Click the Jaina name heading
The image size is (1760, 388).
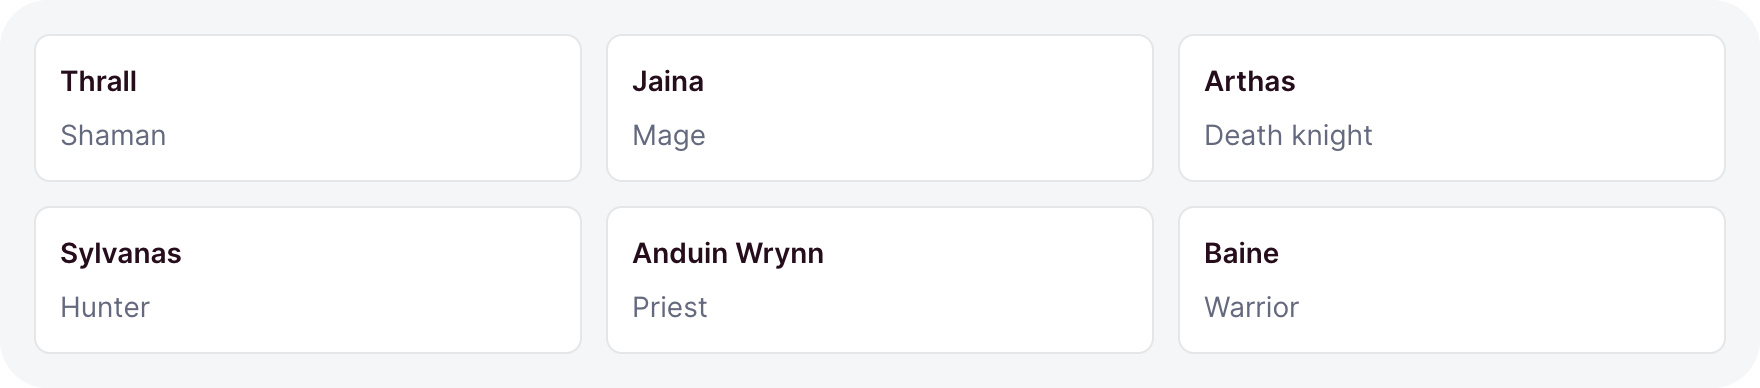[x=668, y=81]
